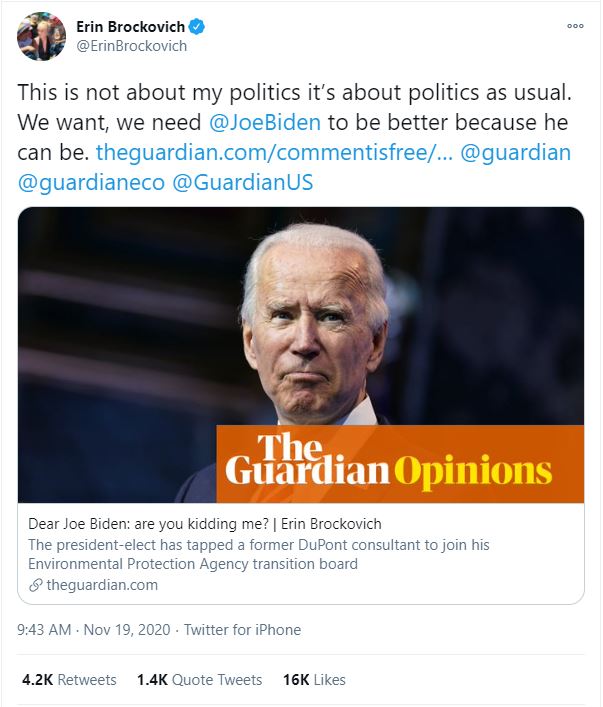This screenshot has height=707, width=603.
Task: Click the blue verified badge
Action: (196, 27)
